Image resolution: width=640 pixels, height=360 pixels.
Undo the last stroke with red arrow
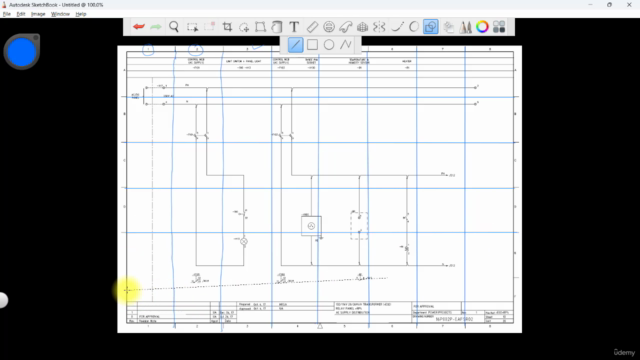[x=139, y=27]
